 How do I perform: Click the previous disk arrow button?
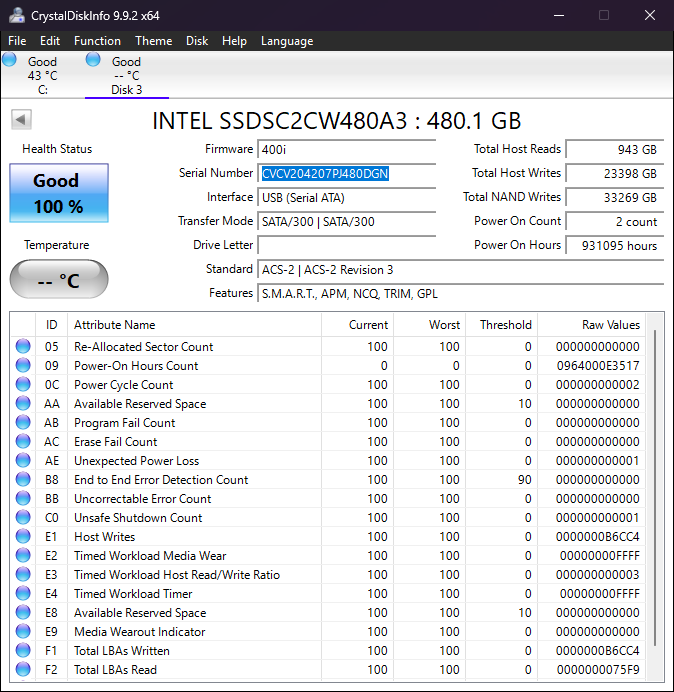(x=21, y=119)
